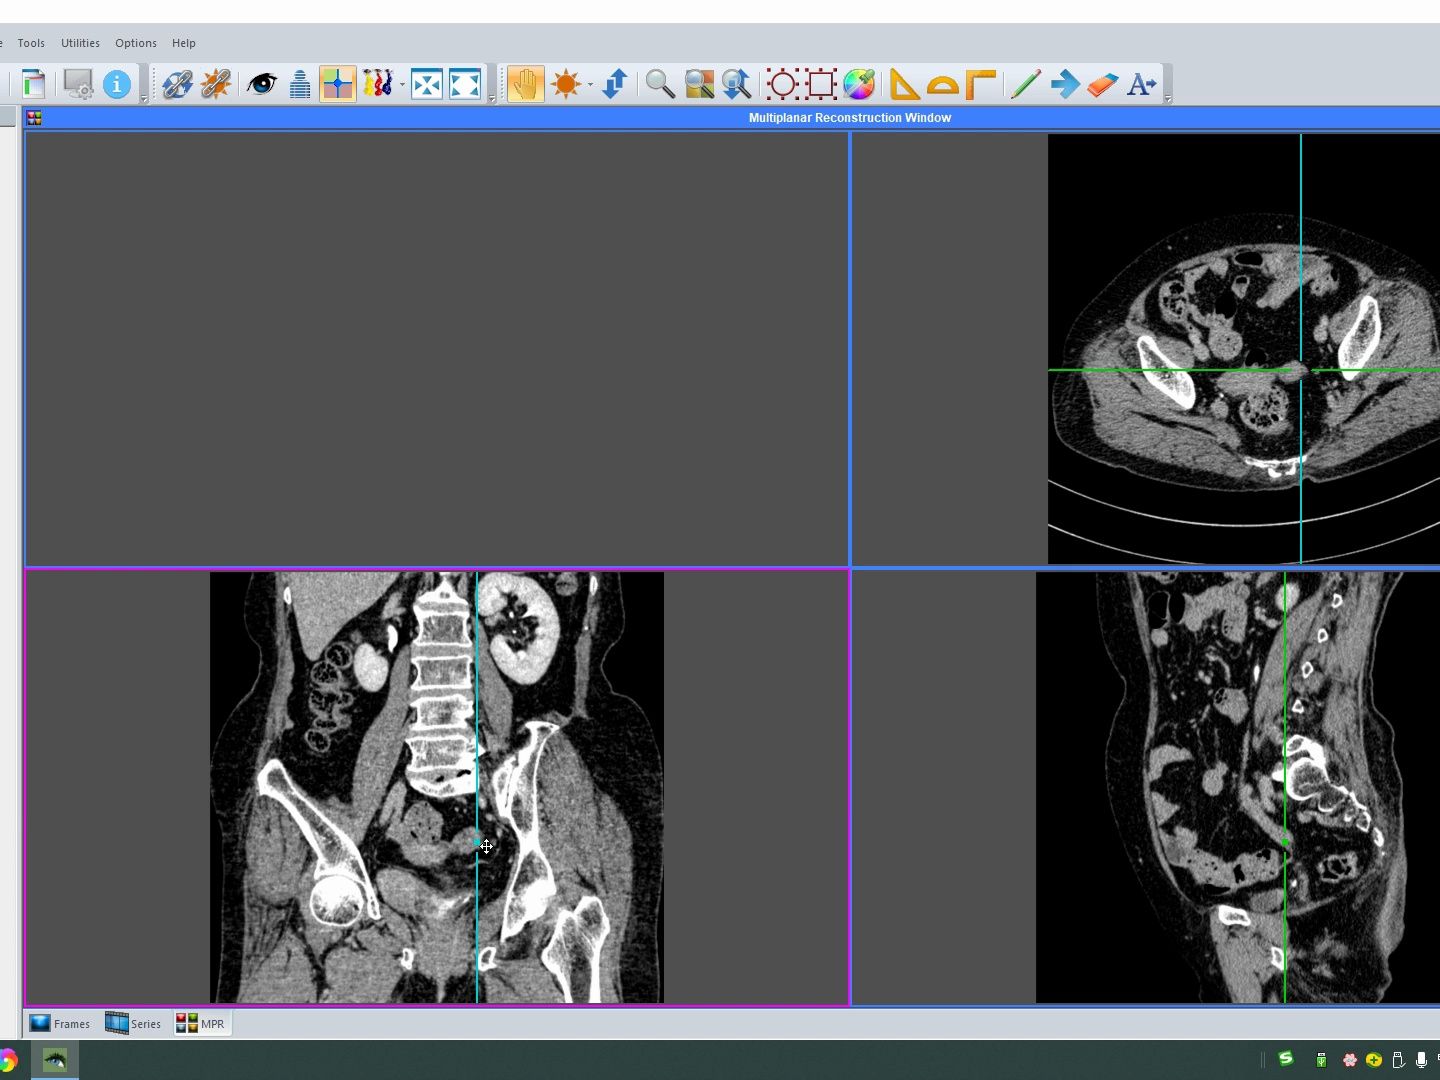The height and width of the screenshot is (1080, 1440).
Task: Select the eraser tool
Action: pyautogui.click(x=1102, y=84)
